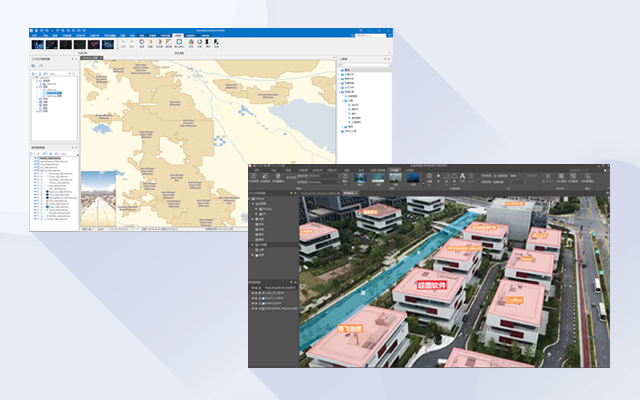Viewport: 640px width, 400px height.
Task: Close the toolbox panel in light window
Action: click(389, 59)
